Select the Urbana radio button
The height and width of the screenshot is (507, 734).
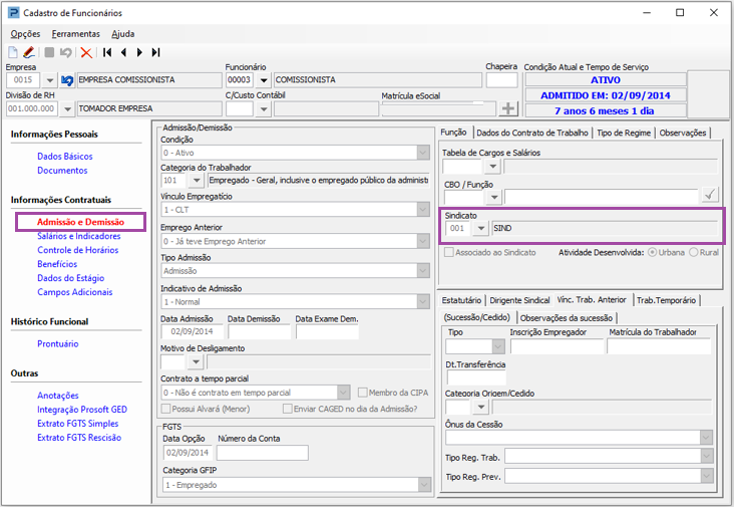tap(652, 252)
